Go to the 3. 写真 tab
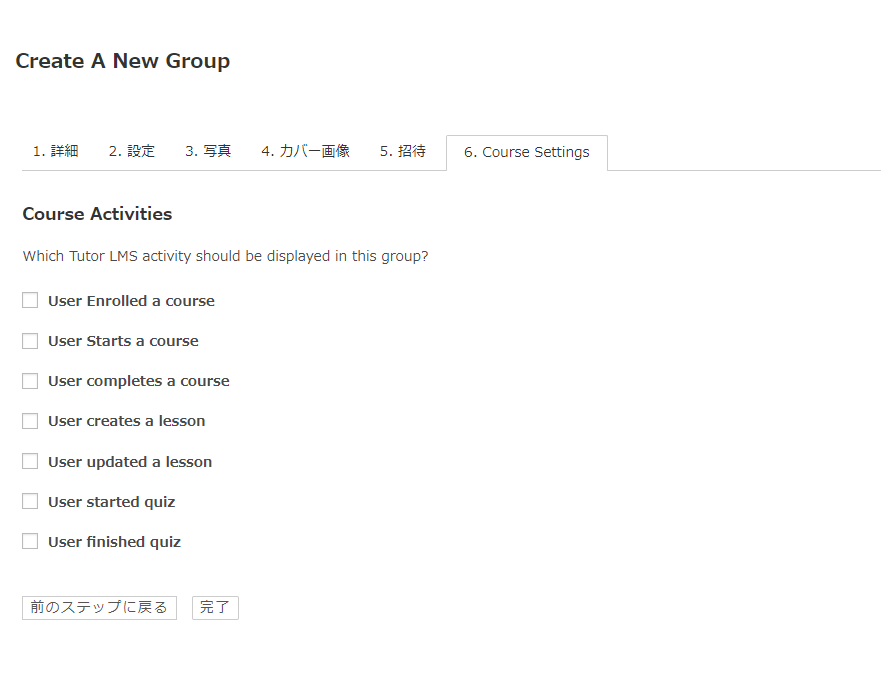Image resolution: width=892 pixels, height=677 pixels. (208, 151)
